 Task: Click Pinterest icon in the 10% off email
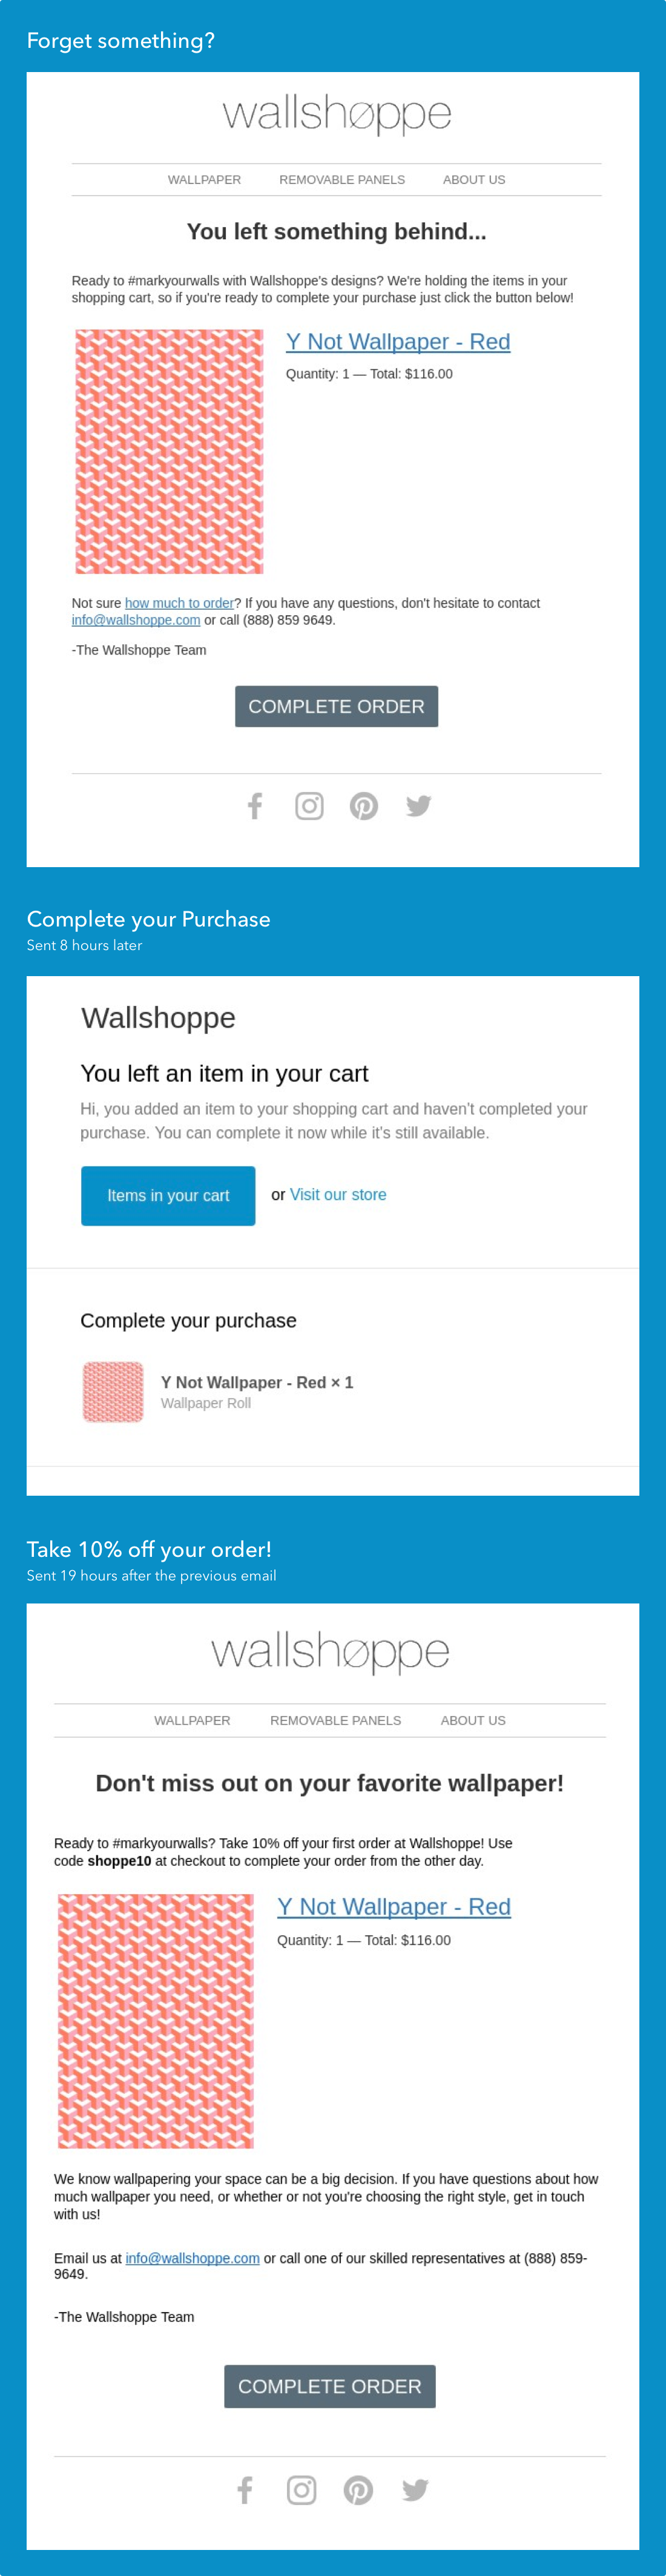click(358, 2490)
